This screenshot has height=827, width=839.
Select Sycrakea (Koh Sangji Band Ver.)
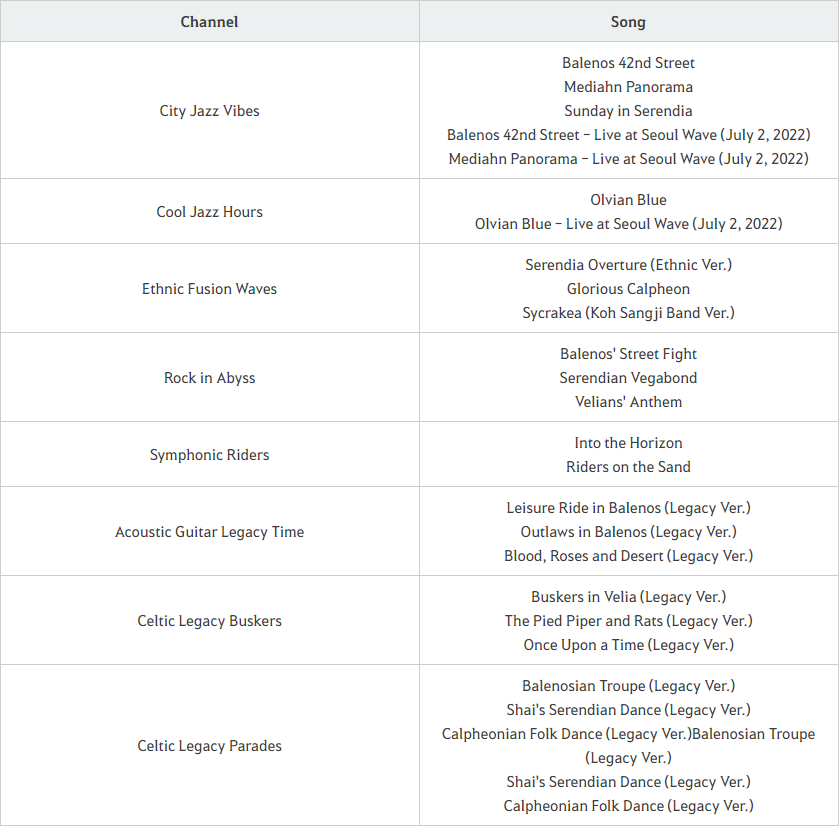628,313
